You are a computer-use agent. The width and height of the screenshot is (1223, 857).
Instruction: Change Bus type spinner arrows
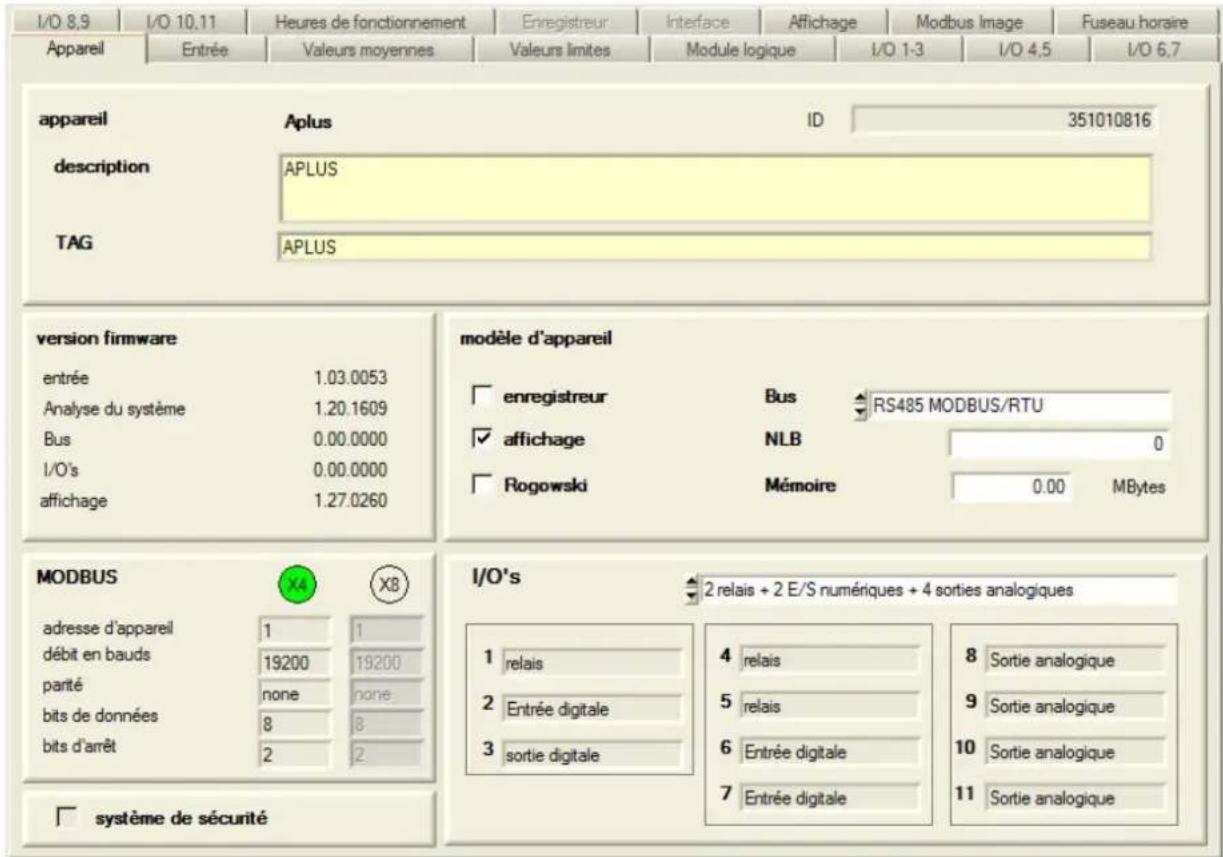click(858, 406)
